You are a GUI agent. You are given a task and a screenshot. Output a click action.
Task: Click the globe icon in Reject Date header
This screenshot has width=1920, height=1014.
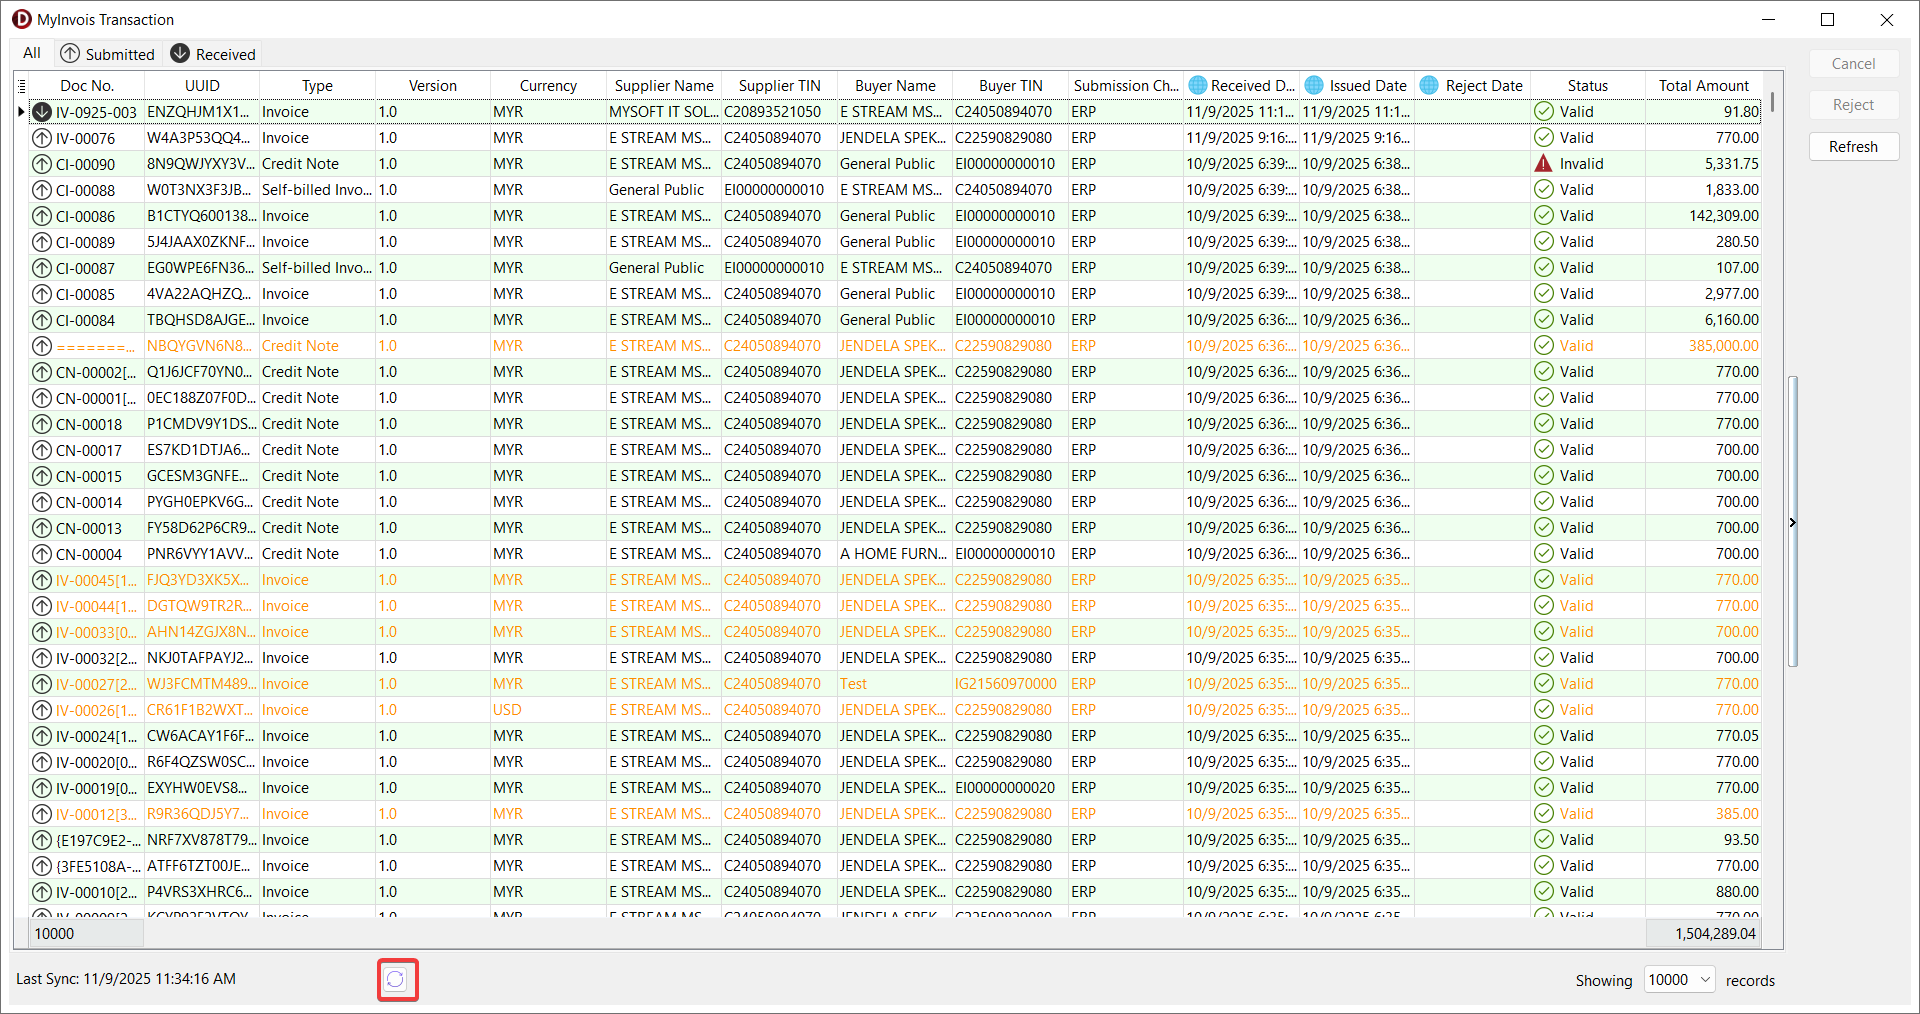[1429, 86]
